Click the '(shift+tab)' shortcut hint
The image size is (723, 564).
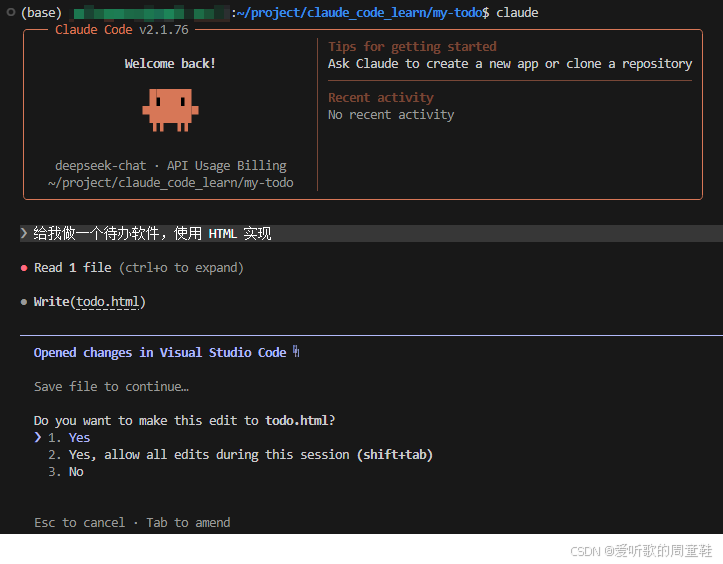[395, 455]
